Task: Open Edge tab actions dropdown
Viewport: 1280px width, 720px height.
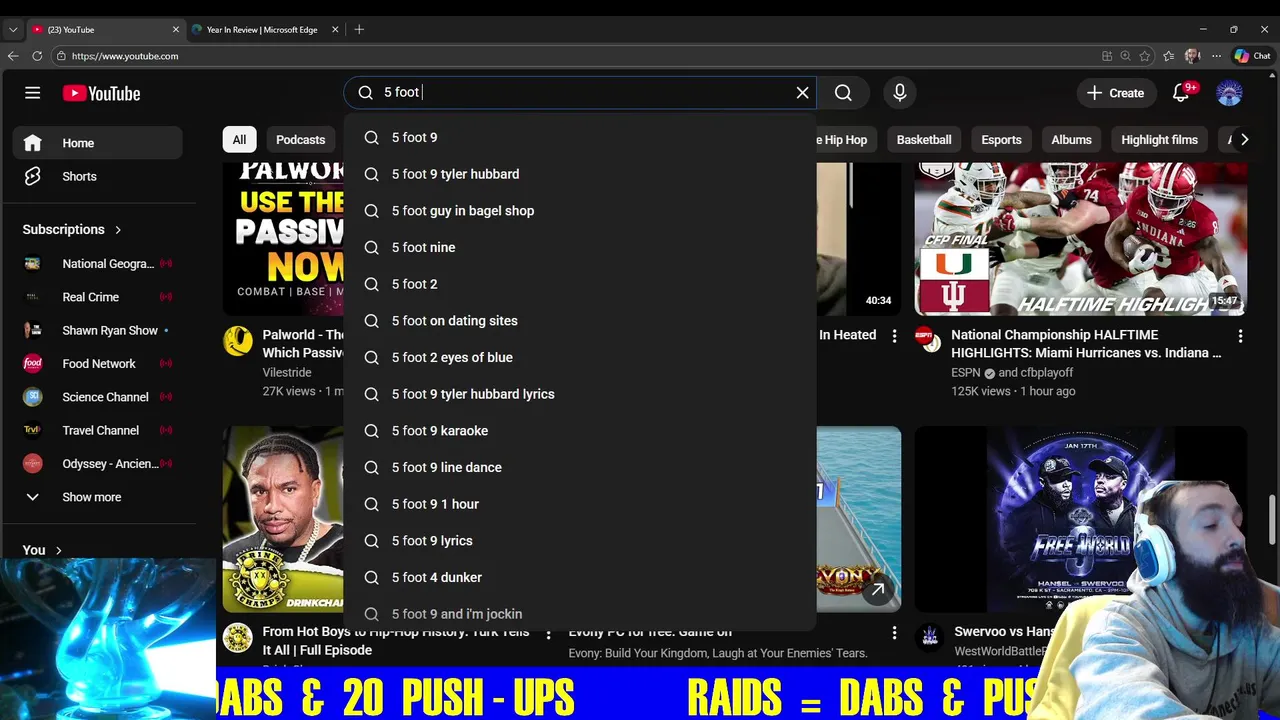Action: [x=13, y=30]
